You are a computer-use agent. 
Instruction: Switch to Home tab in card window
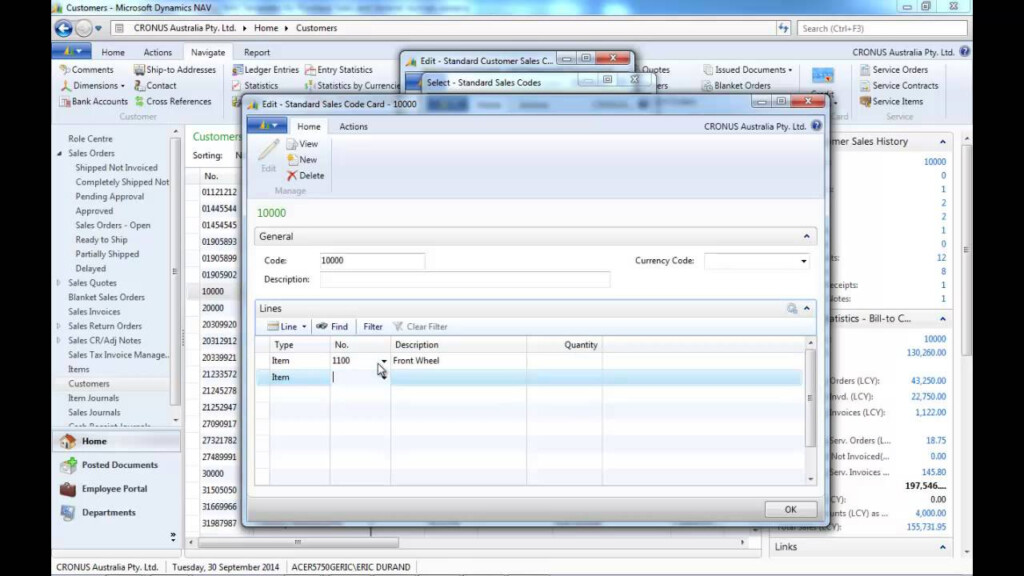[x=309, y=127]
